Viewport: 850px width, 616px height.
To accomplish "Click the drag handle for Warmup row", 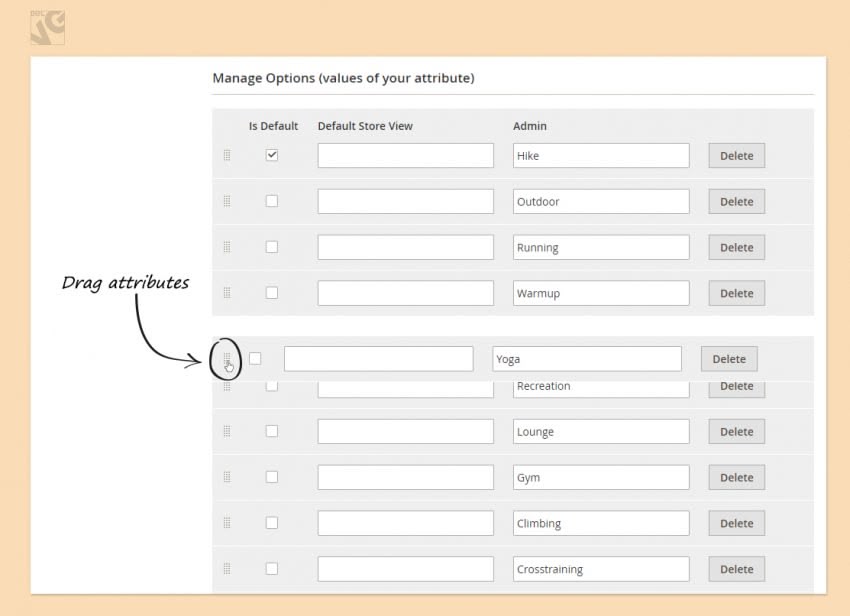I will coord(227,293).
